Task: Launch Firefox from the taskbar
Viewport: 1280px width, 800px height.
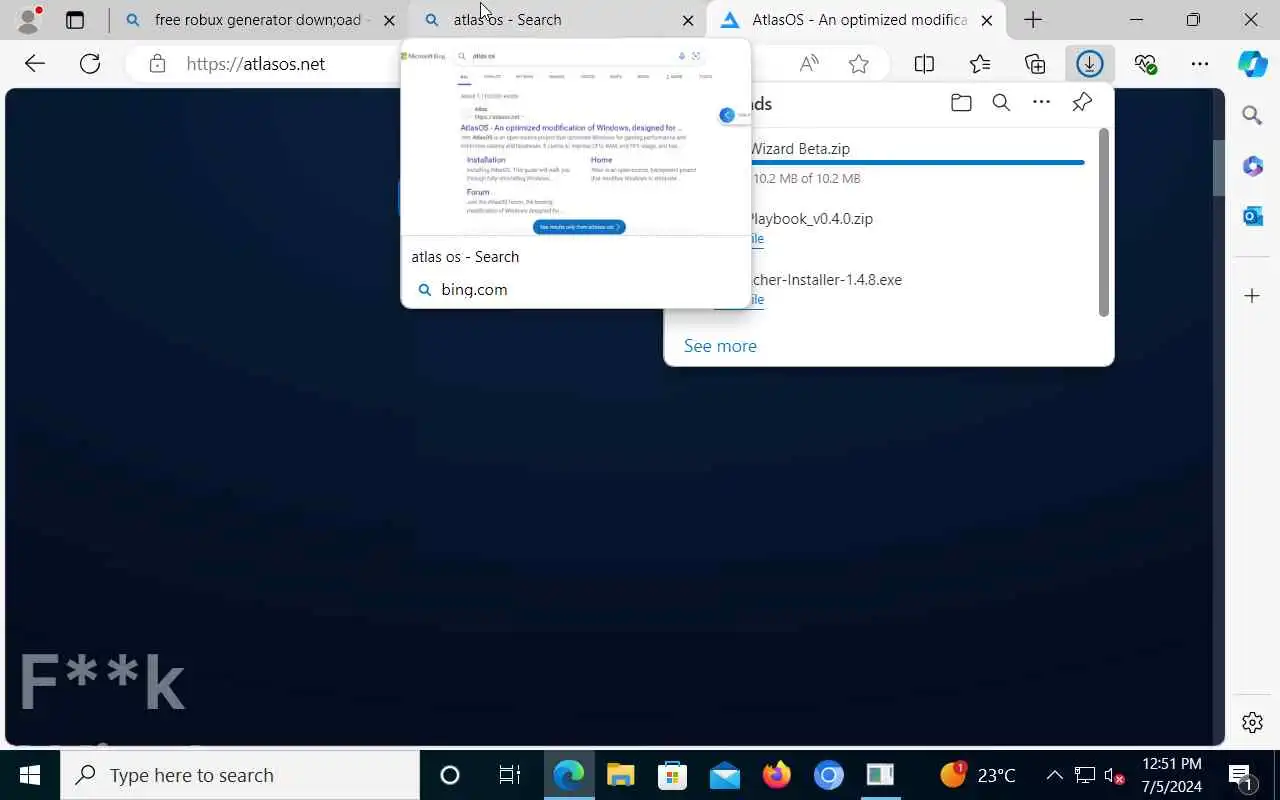Action: (x=777, y=775)
